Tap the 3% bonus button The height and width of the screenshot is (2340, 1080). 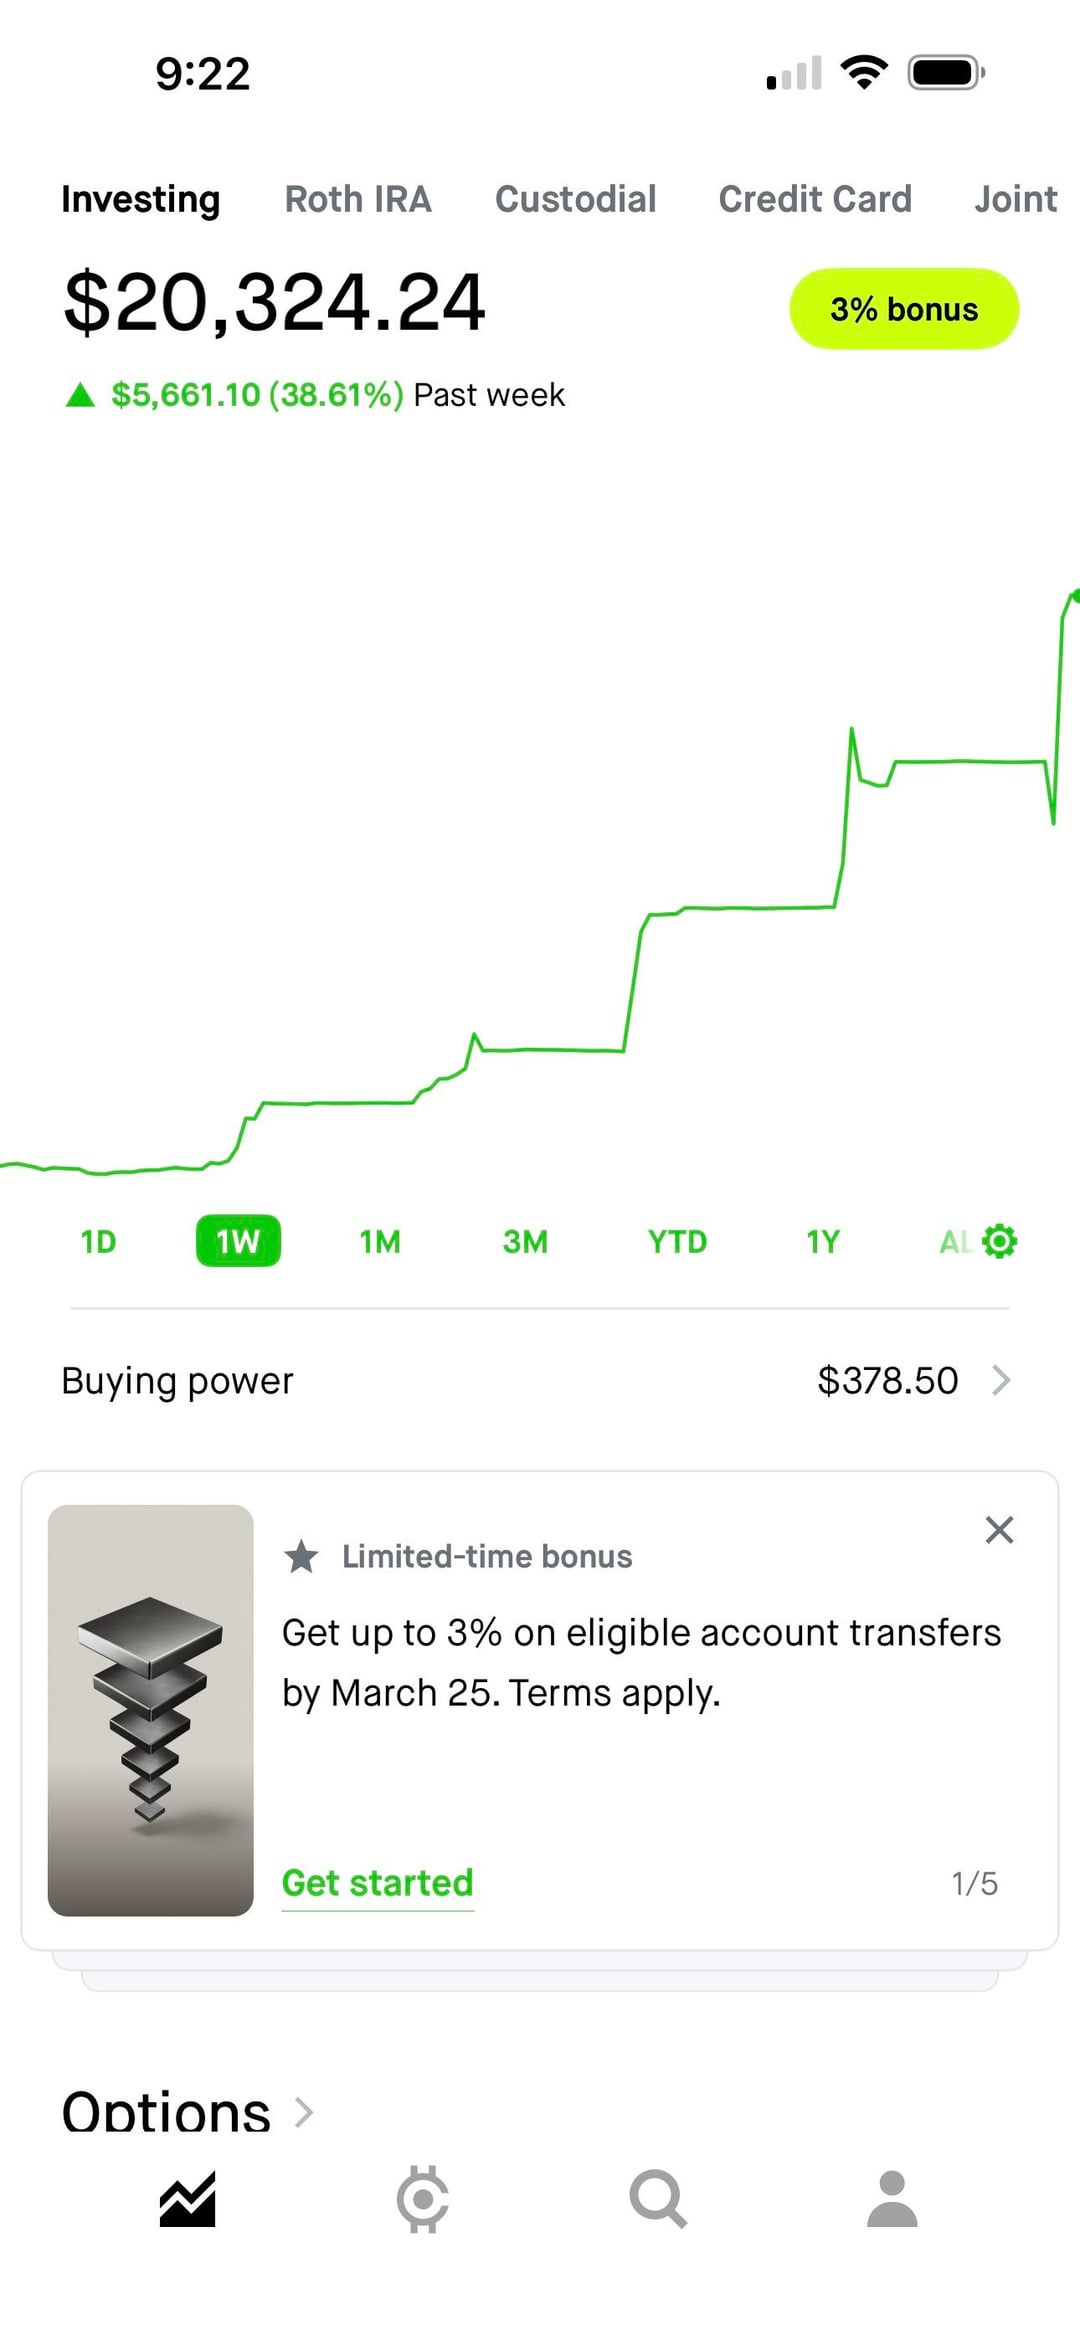(x=904, y=309)
